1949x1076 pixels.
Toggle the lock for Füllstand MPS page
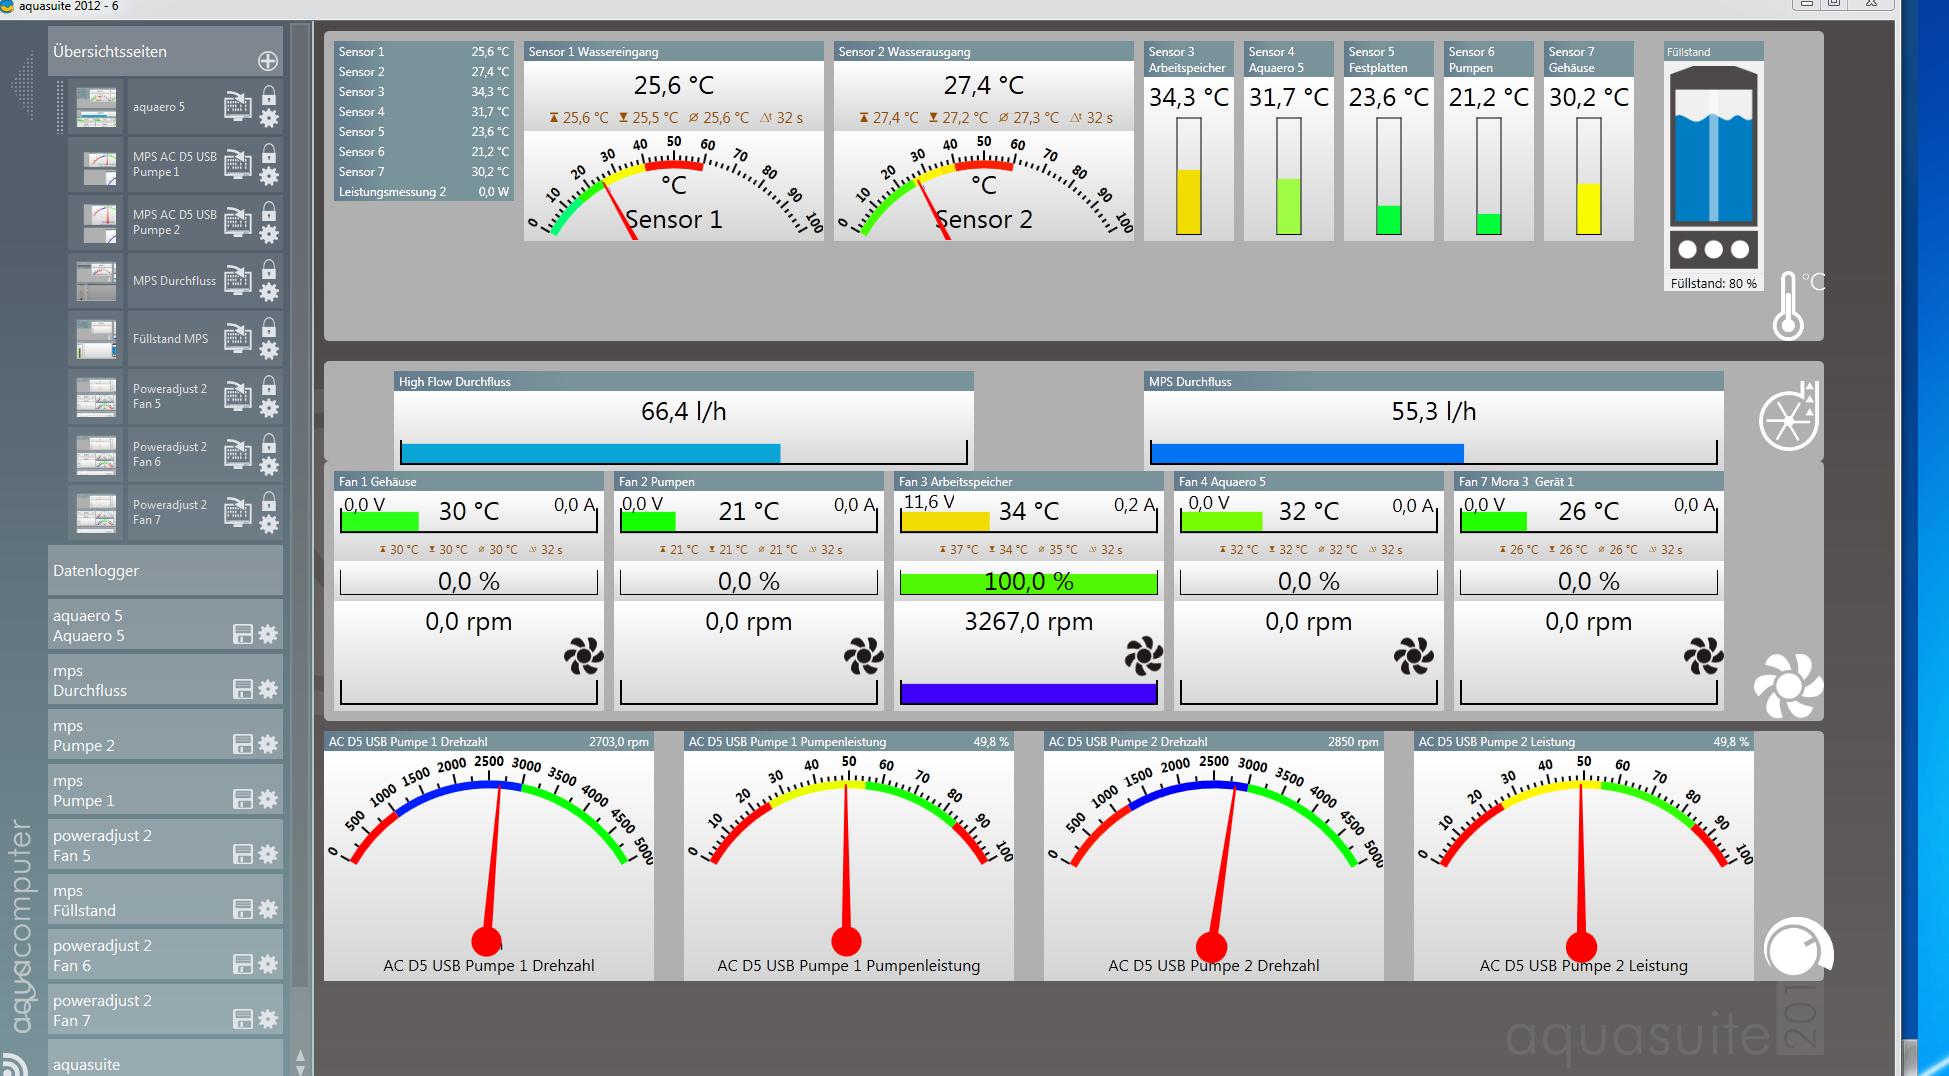269,328
